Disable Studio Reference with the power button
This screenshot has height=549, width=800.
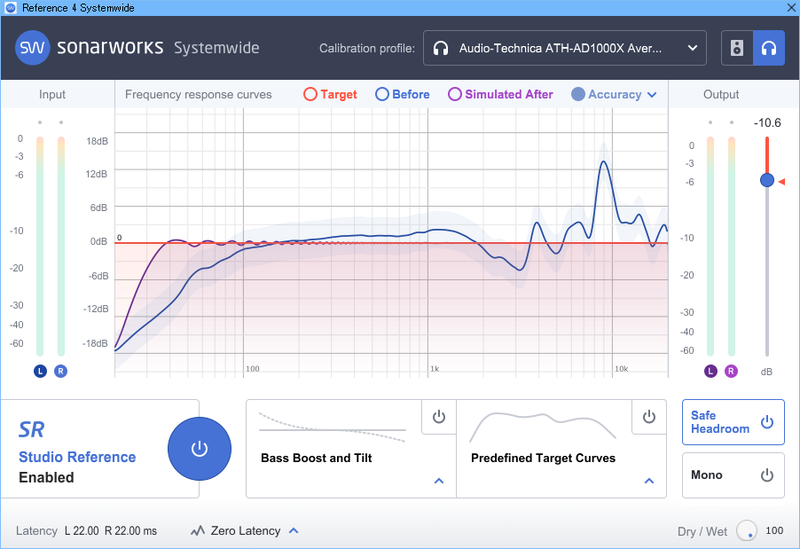point(199,449)
